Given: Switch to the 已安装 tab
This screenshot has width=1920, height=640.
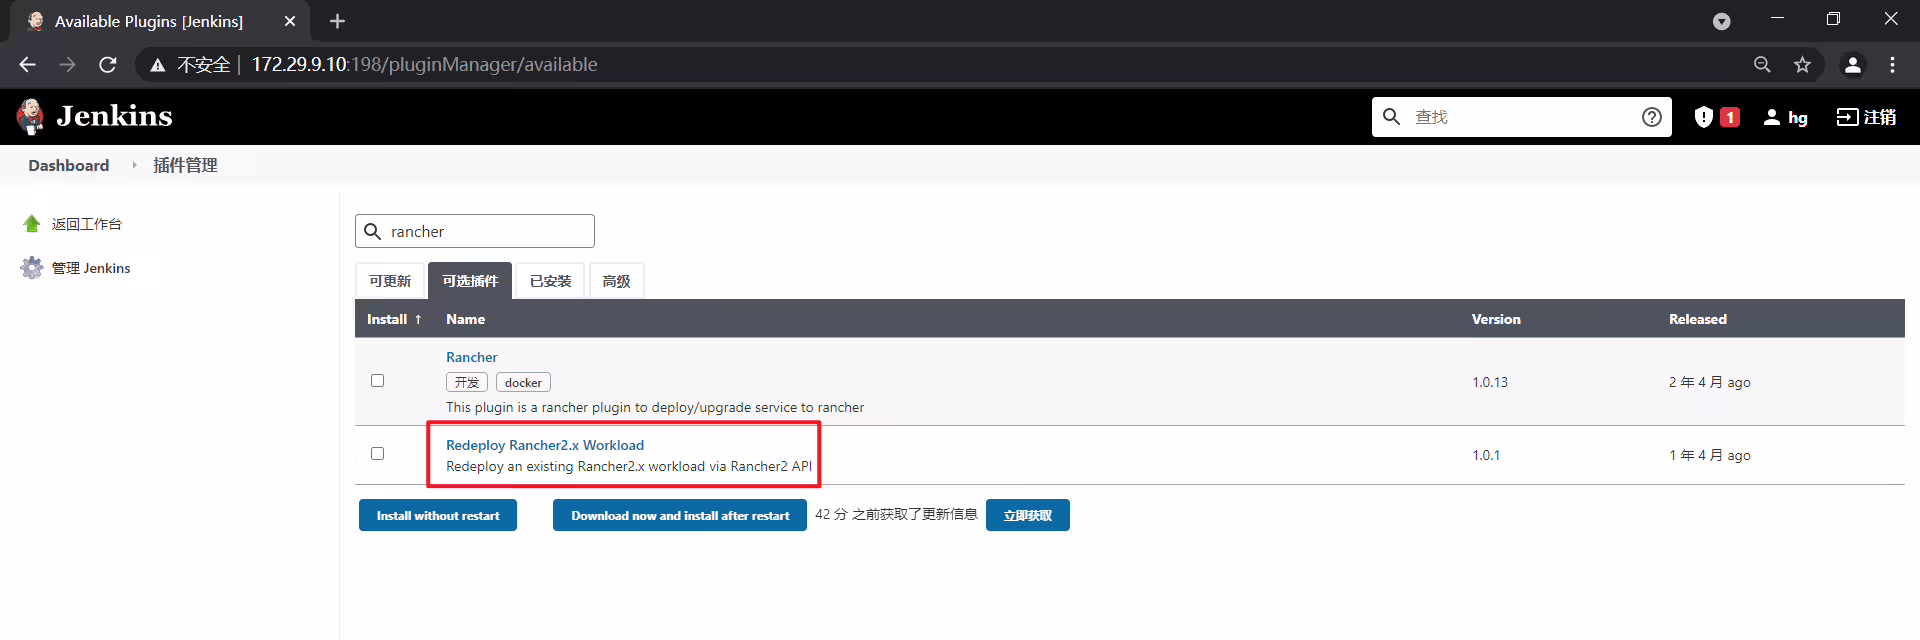Looking at the screenshot, I should [550, 281].
